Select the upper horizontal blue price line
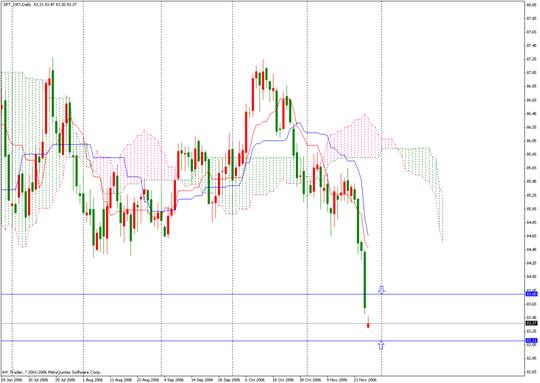 [x=262, y=294]
